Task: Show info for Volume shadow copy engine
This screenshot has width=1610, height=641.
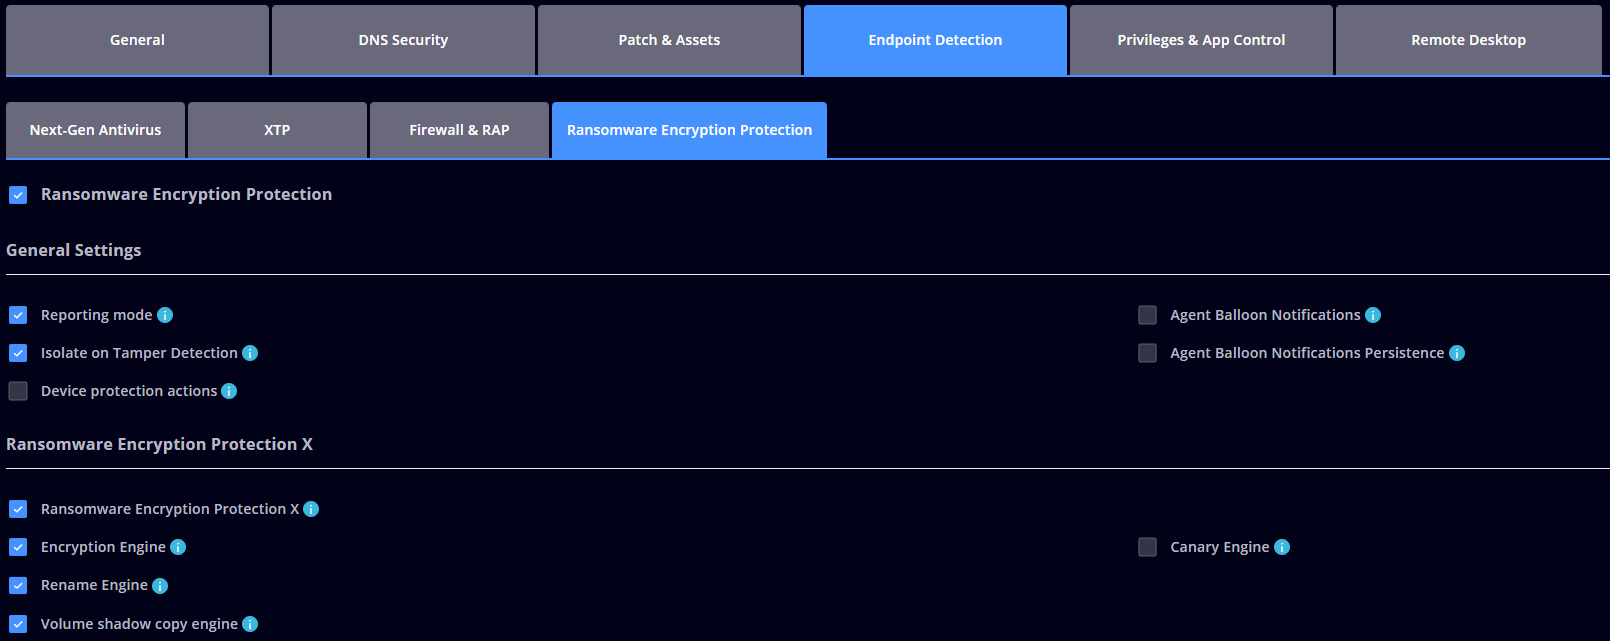Action: point(250,624)
